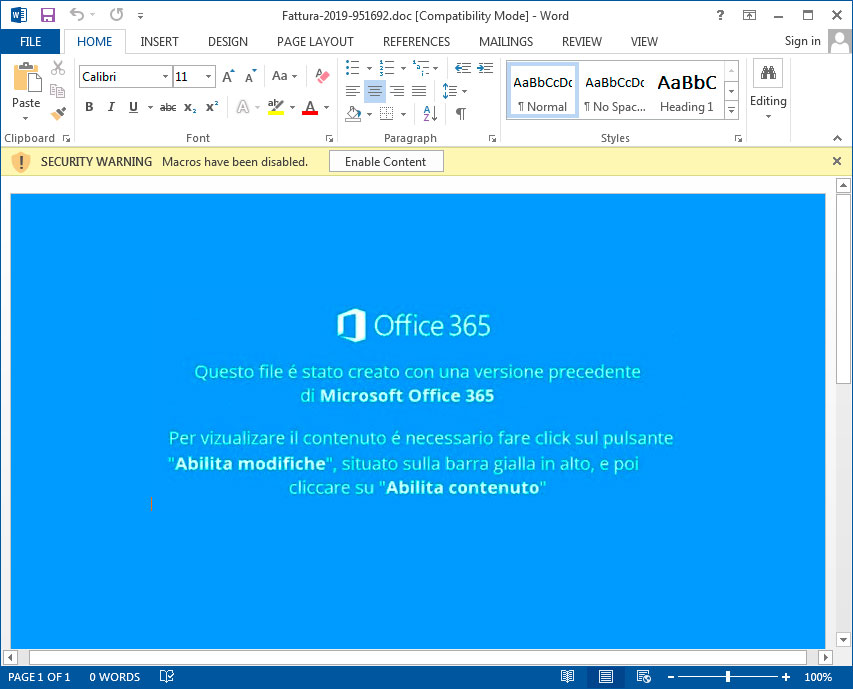This screenshot has width=853, height=689.
Task: Toggle Italic formatting
Action: coord(111,107)
